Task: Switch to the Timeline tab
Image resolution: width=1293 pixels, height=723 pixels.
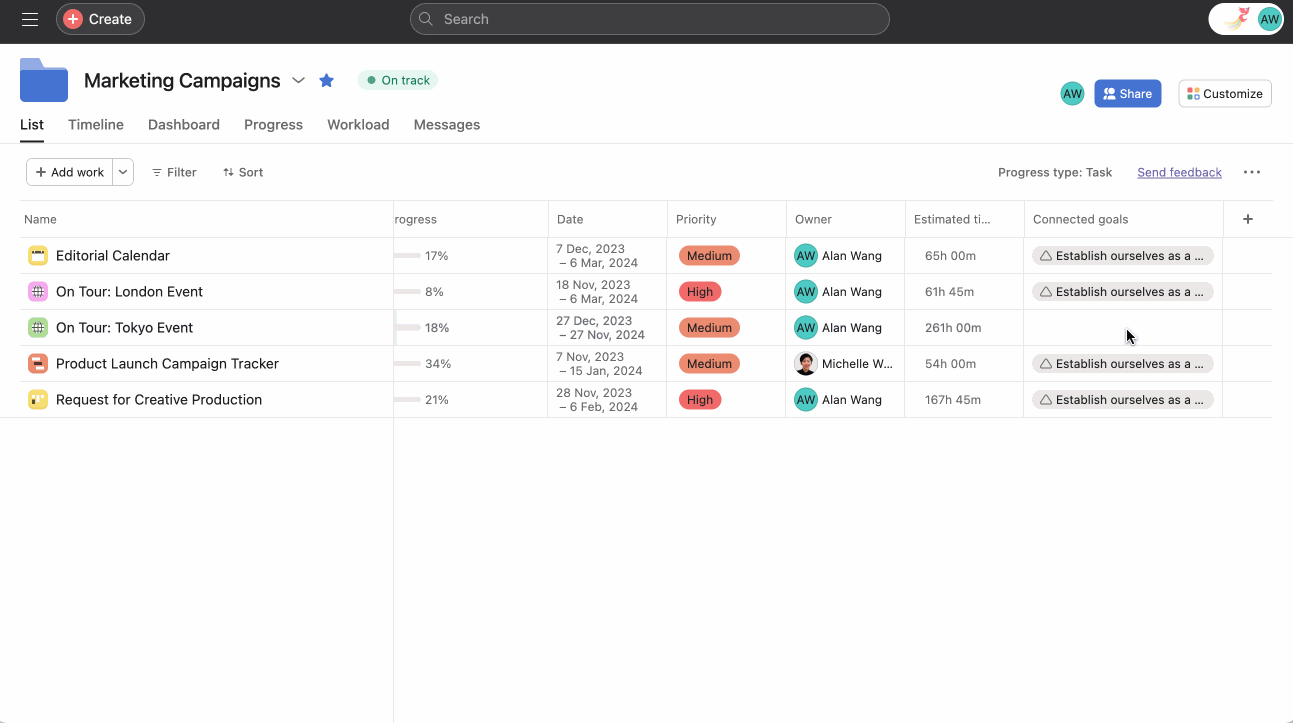Action: tap(96, 125)
